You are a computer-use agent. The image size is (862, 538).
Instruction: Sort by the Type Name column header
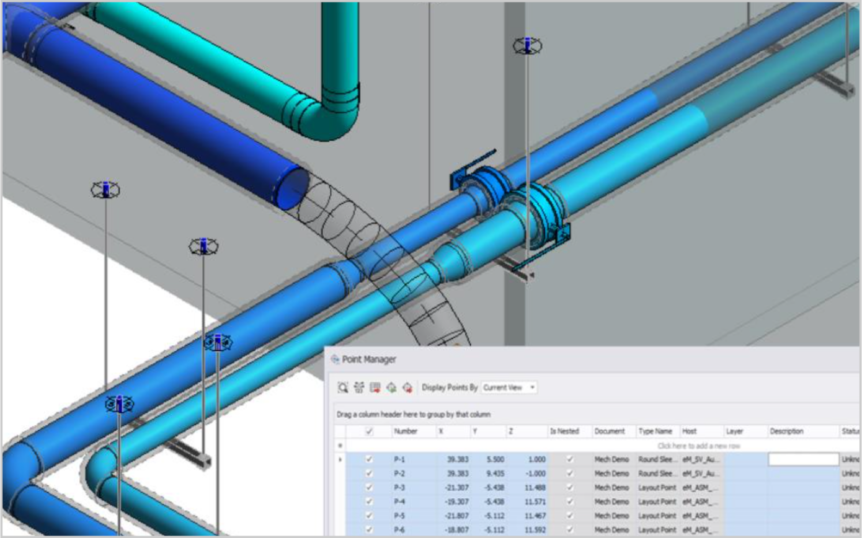[x=656, y=432]
